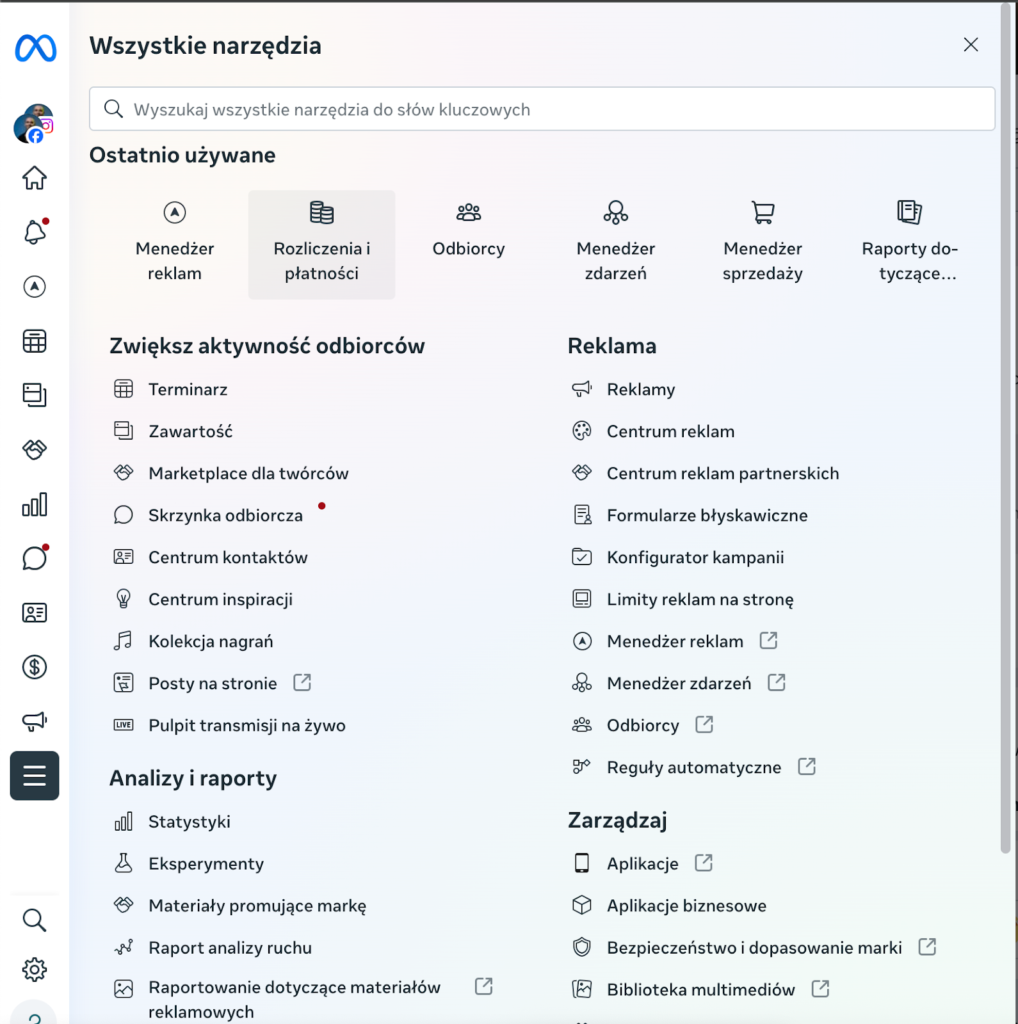Open the megaphone ads sidebar icon
The width and height of the screenshot is (1018, 1024).
(34, 721)
